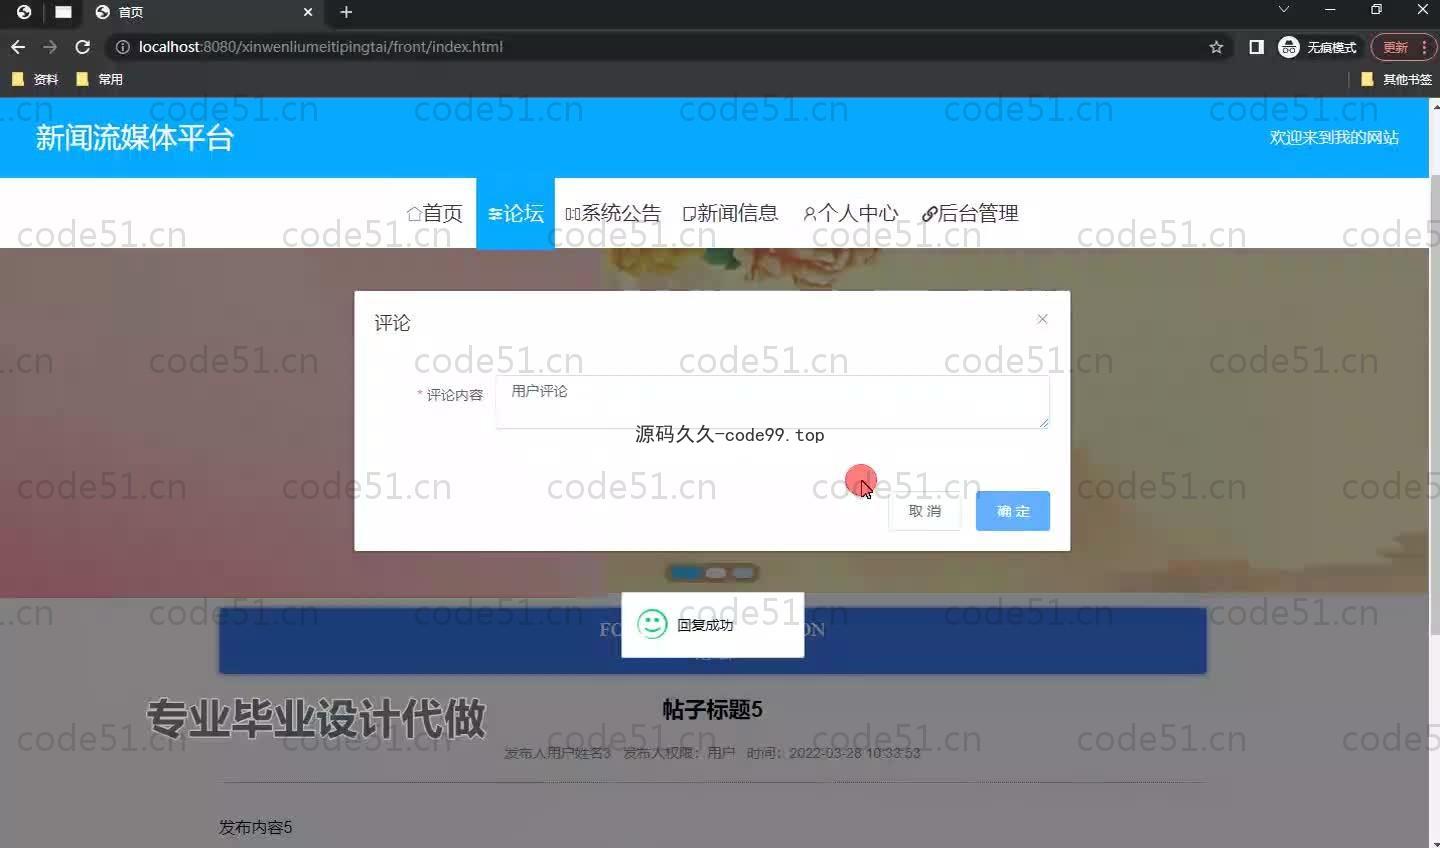Screen dimensions: 1440x848
Task: Select the 论坛 navigation tab
Action: (515, 213)
